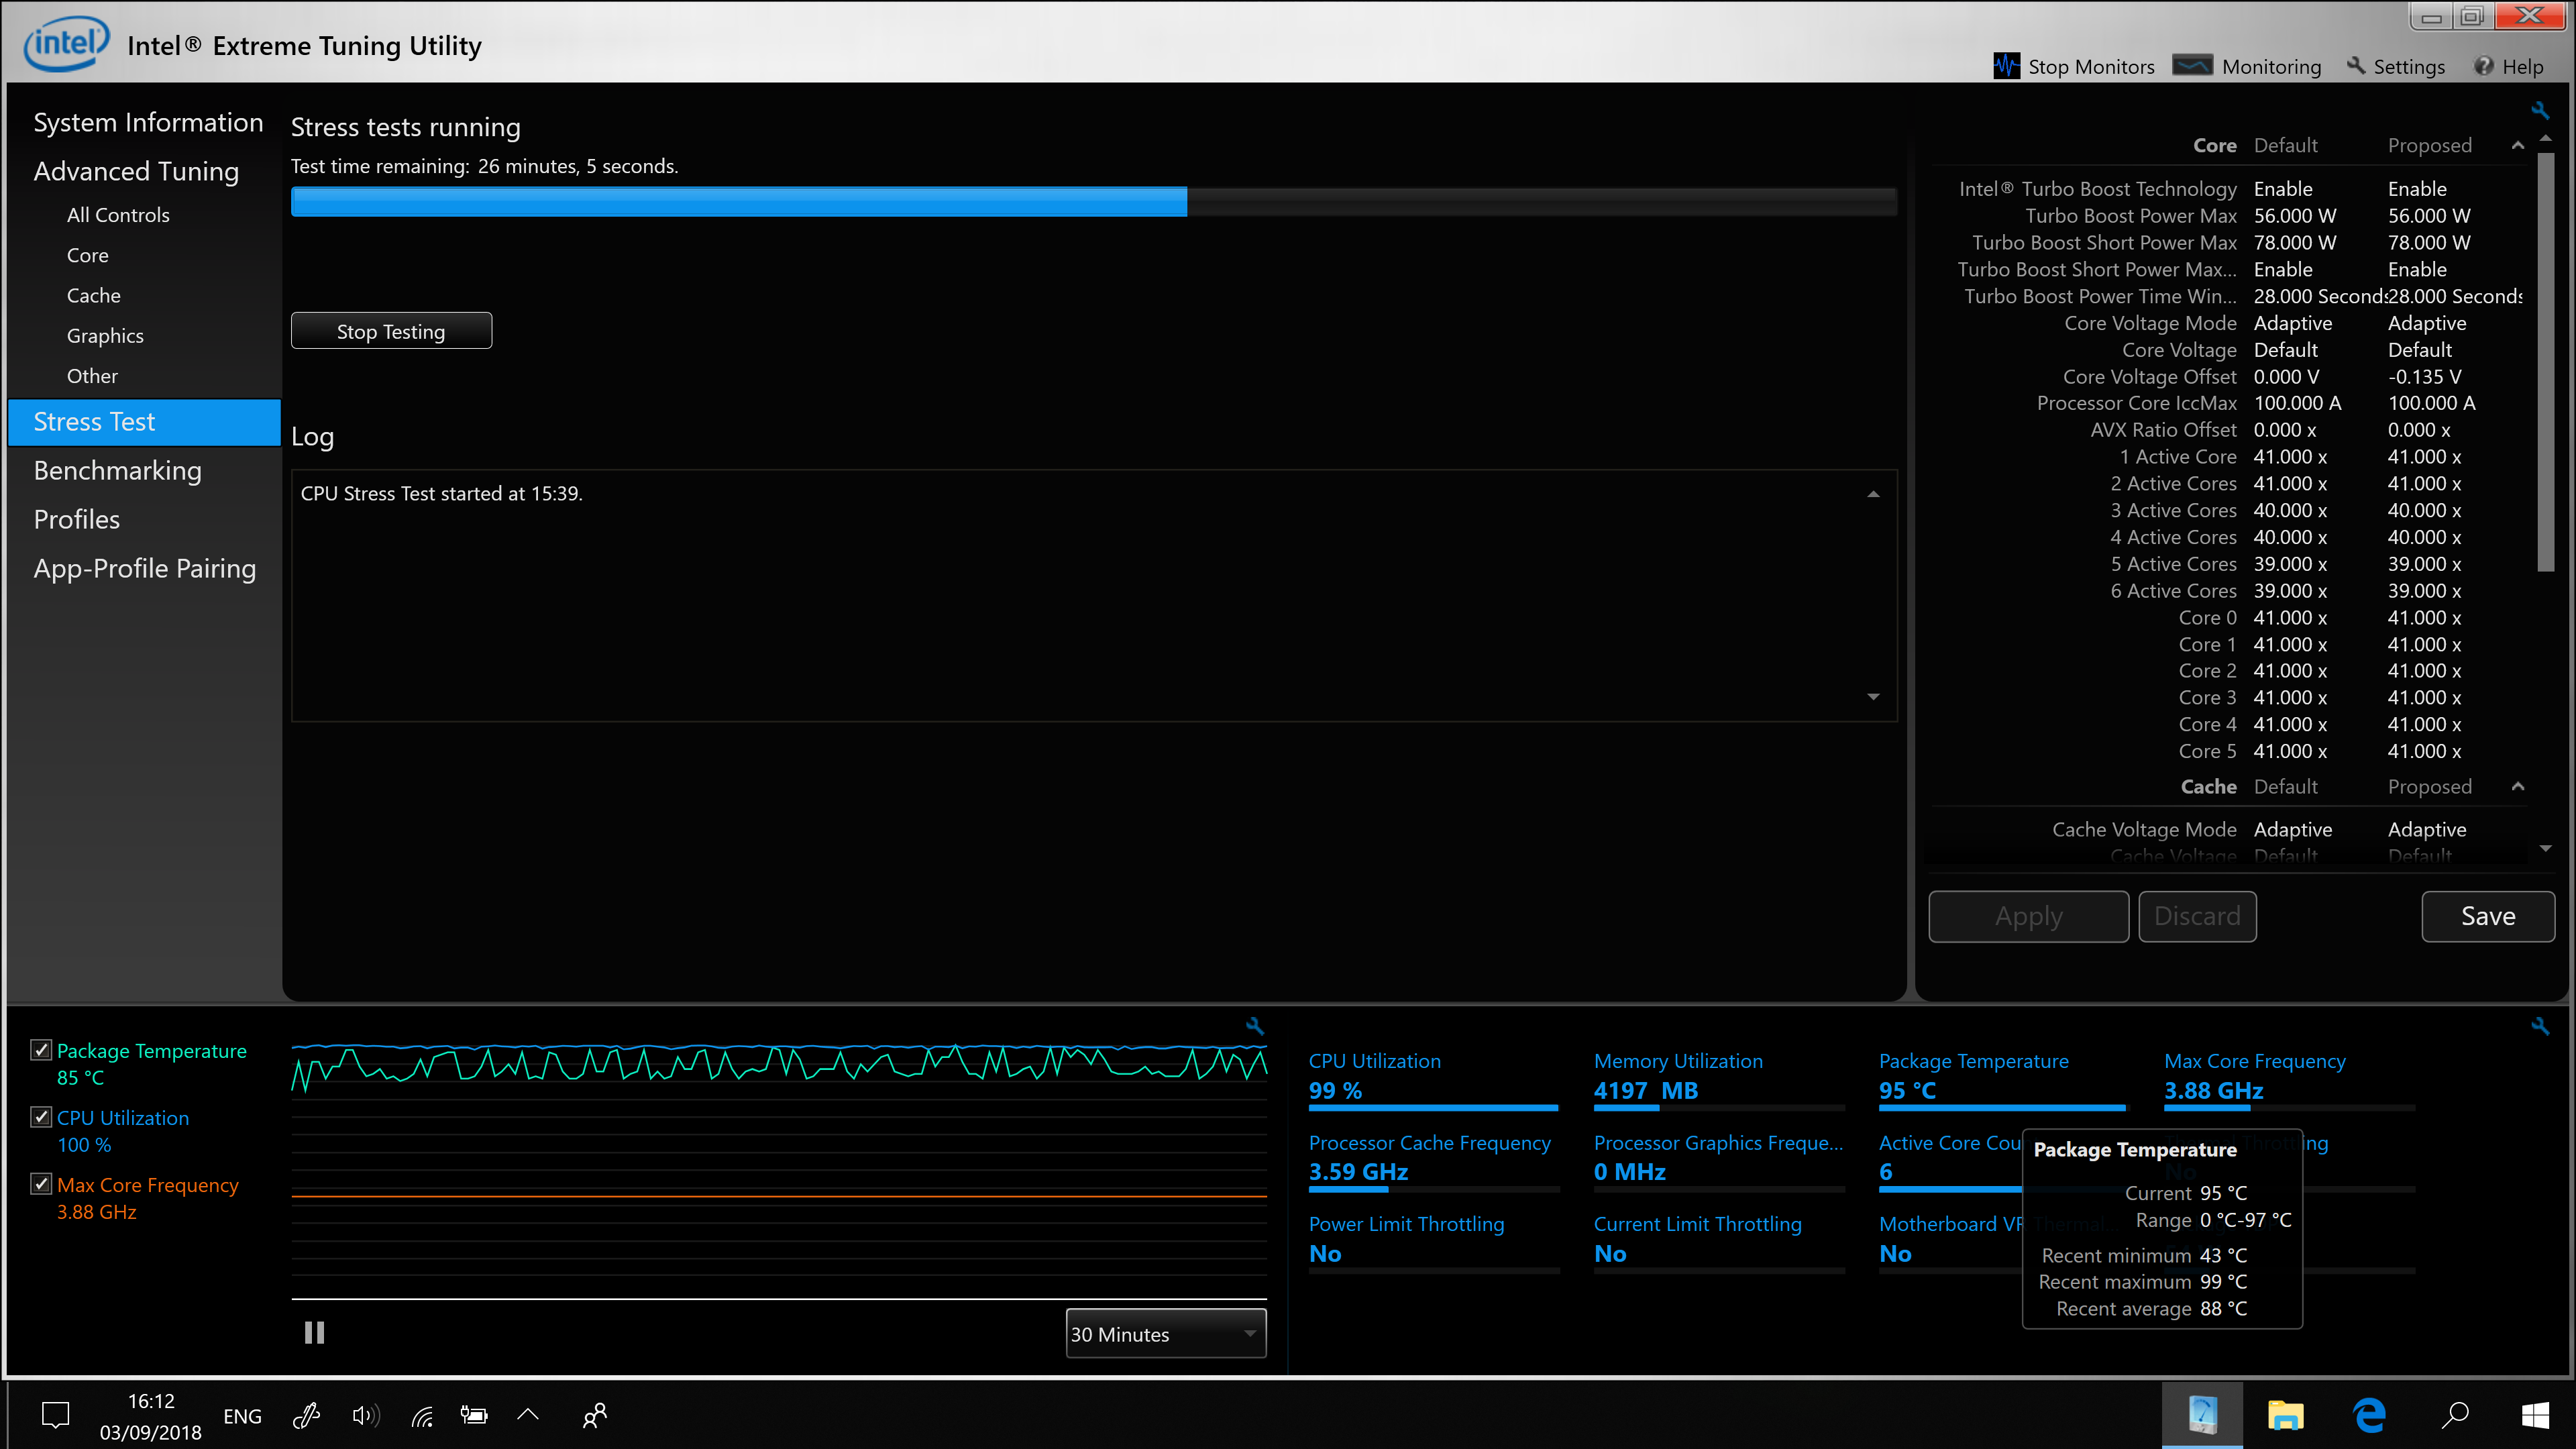This screenshot has width=2576, height=1449.
Task: Click the pen Windows Ink Workspace icon
Action: pyautogui.click(x=306, y=1415)
